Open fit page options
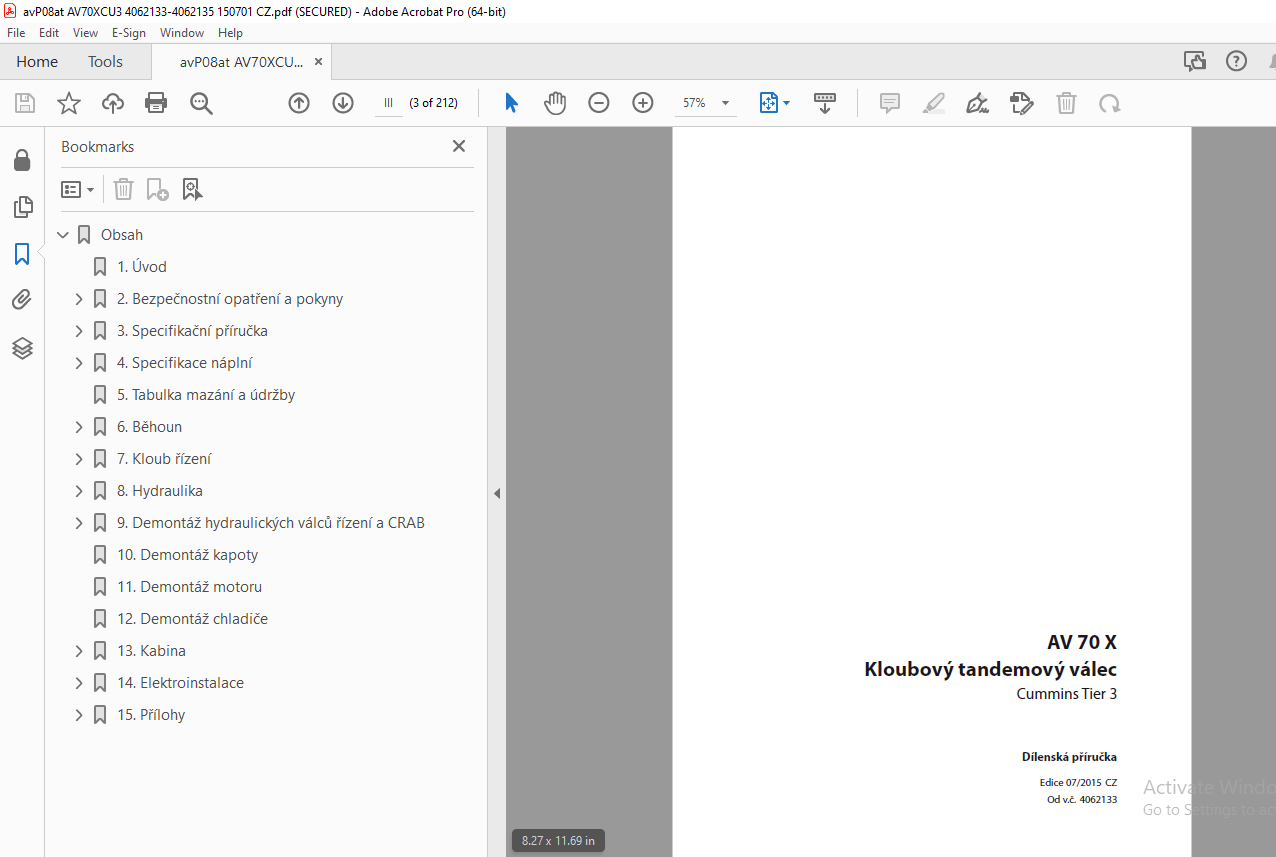Screen dimensions: 1276x857 tap(774, 103)
